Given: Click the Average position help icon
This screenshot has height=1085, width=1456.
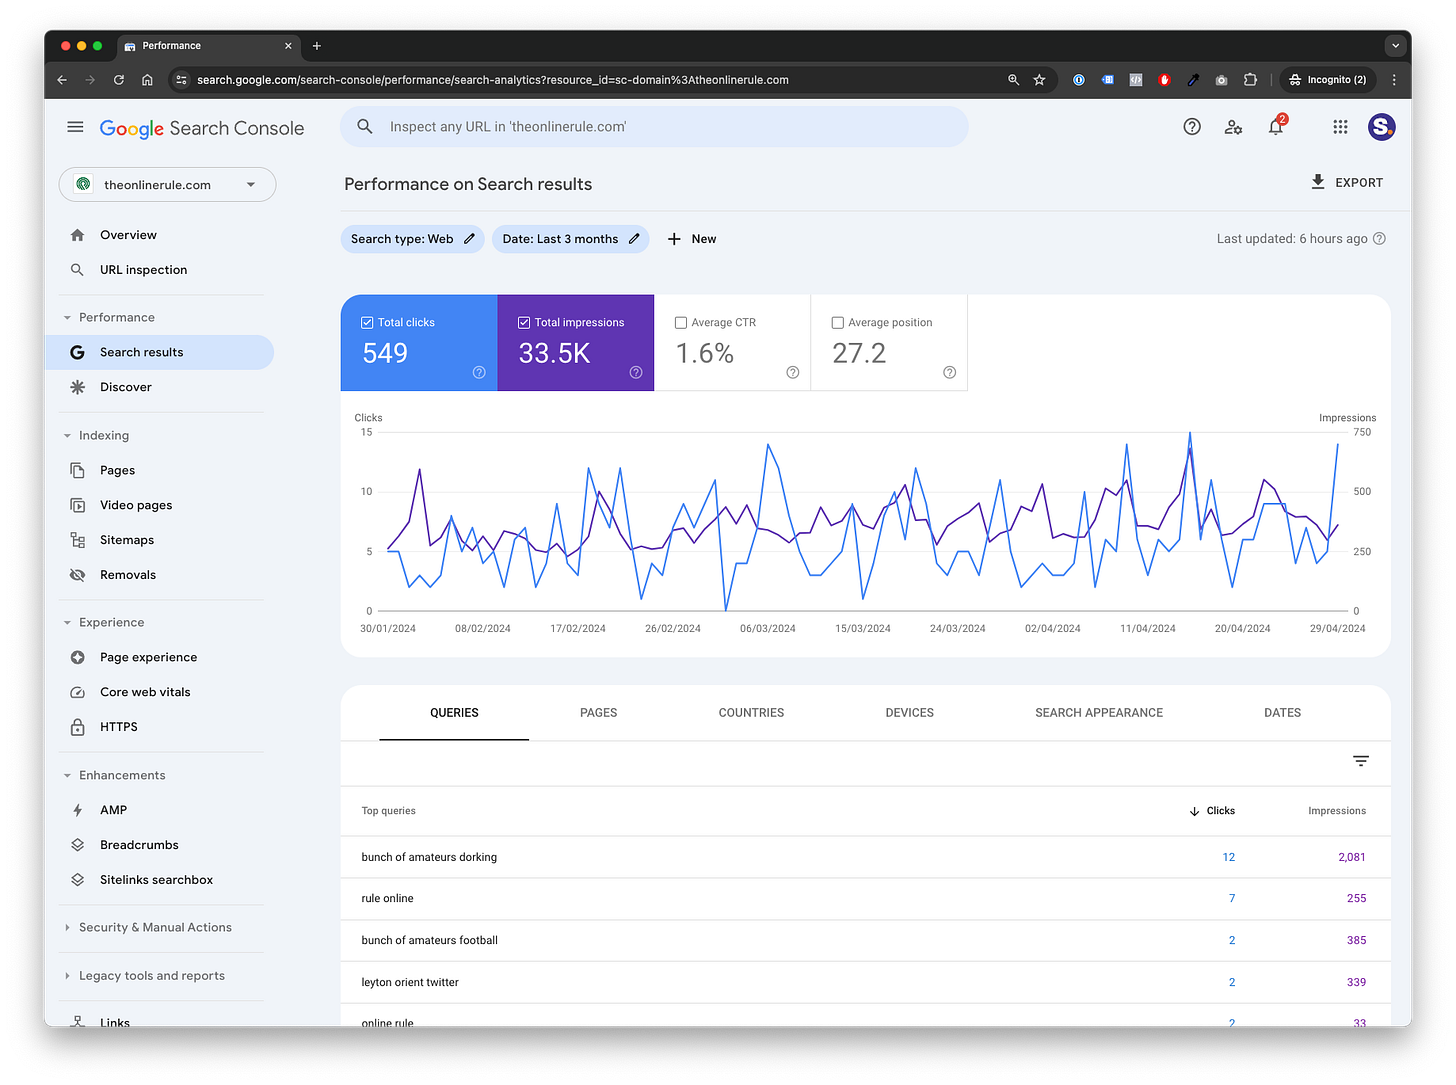Looking at the screenshot, I should tap(950, 372).
